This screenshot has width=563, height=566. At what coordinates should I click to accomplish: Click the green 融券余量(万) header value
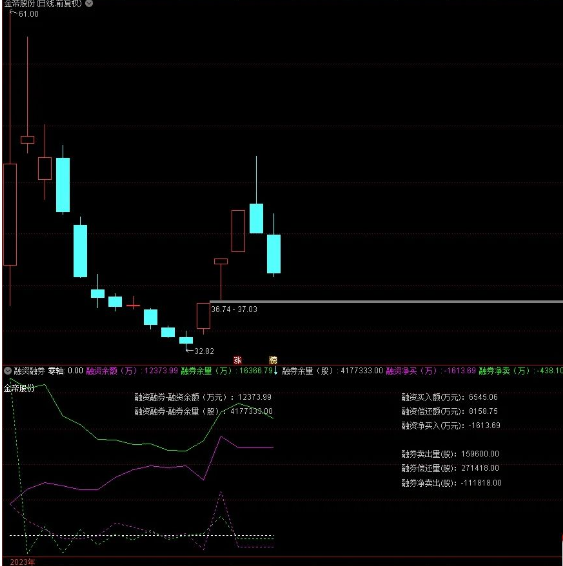point(227,371)
